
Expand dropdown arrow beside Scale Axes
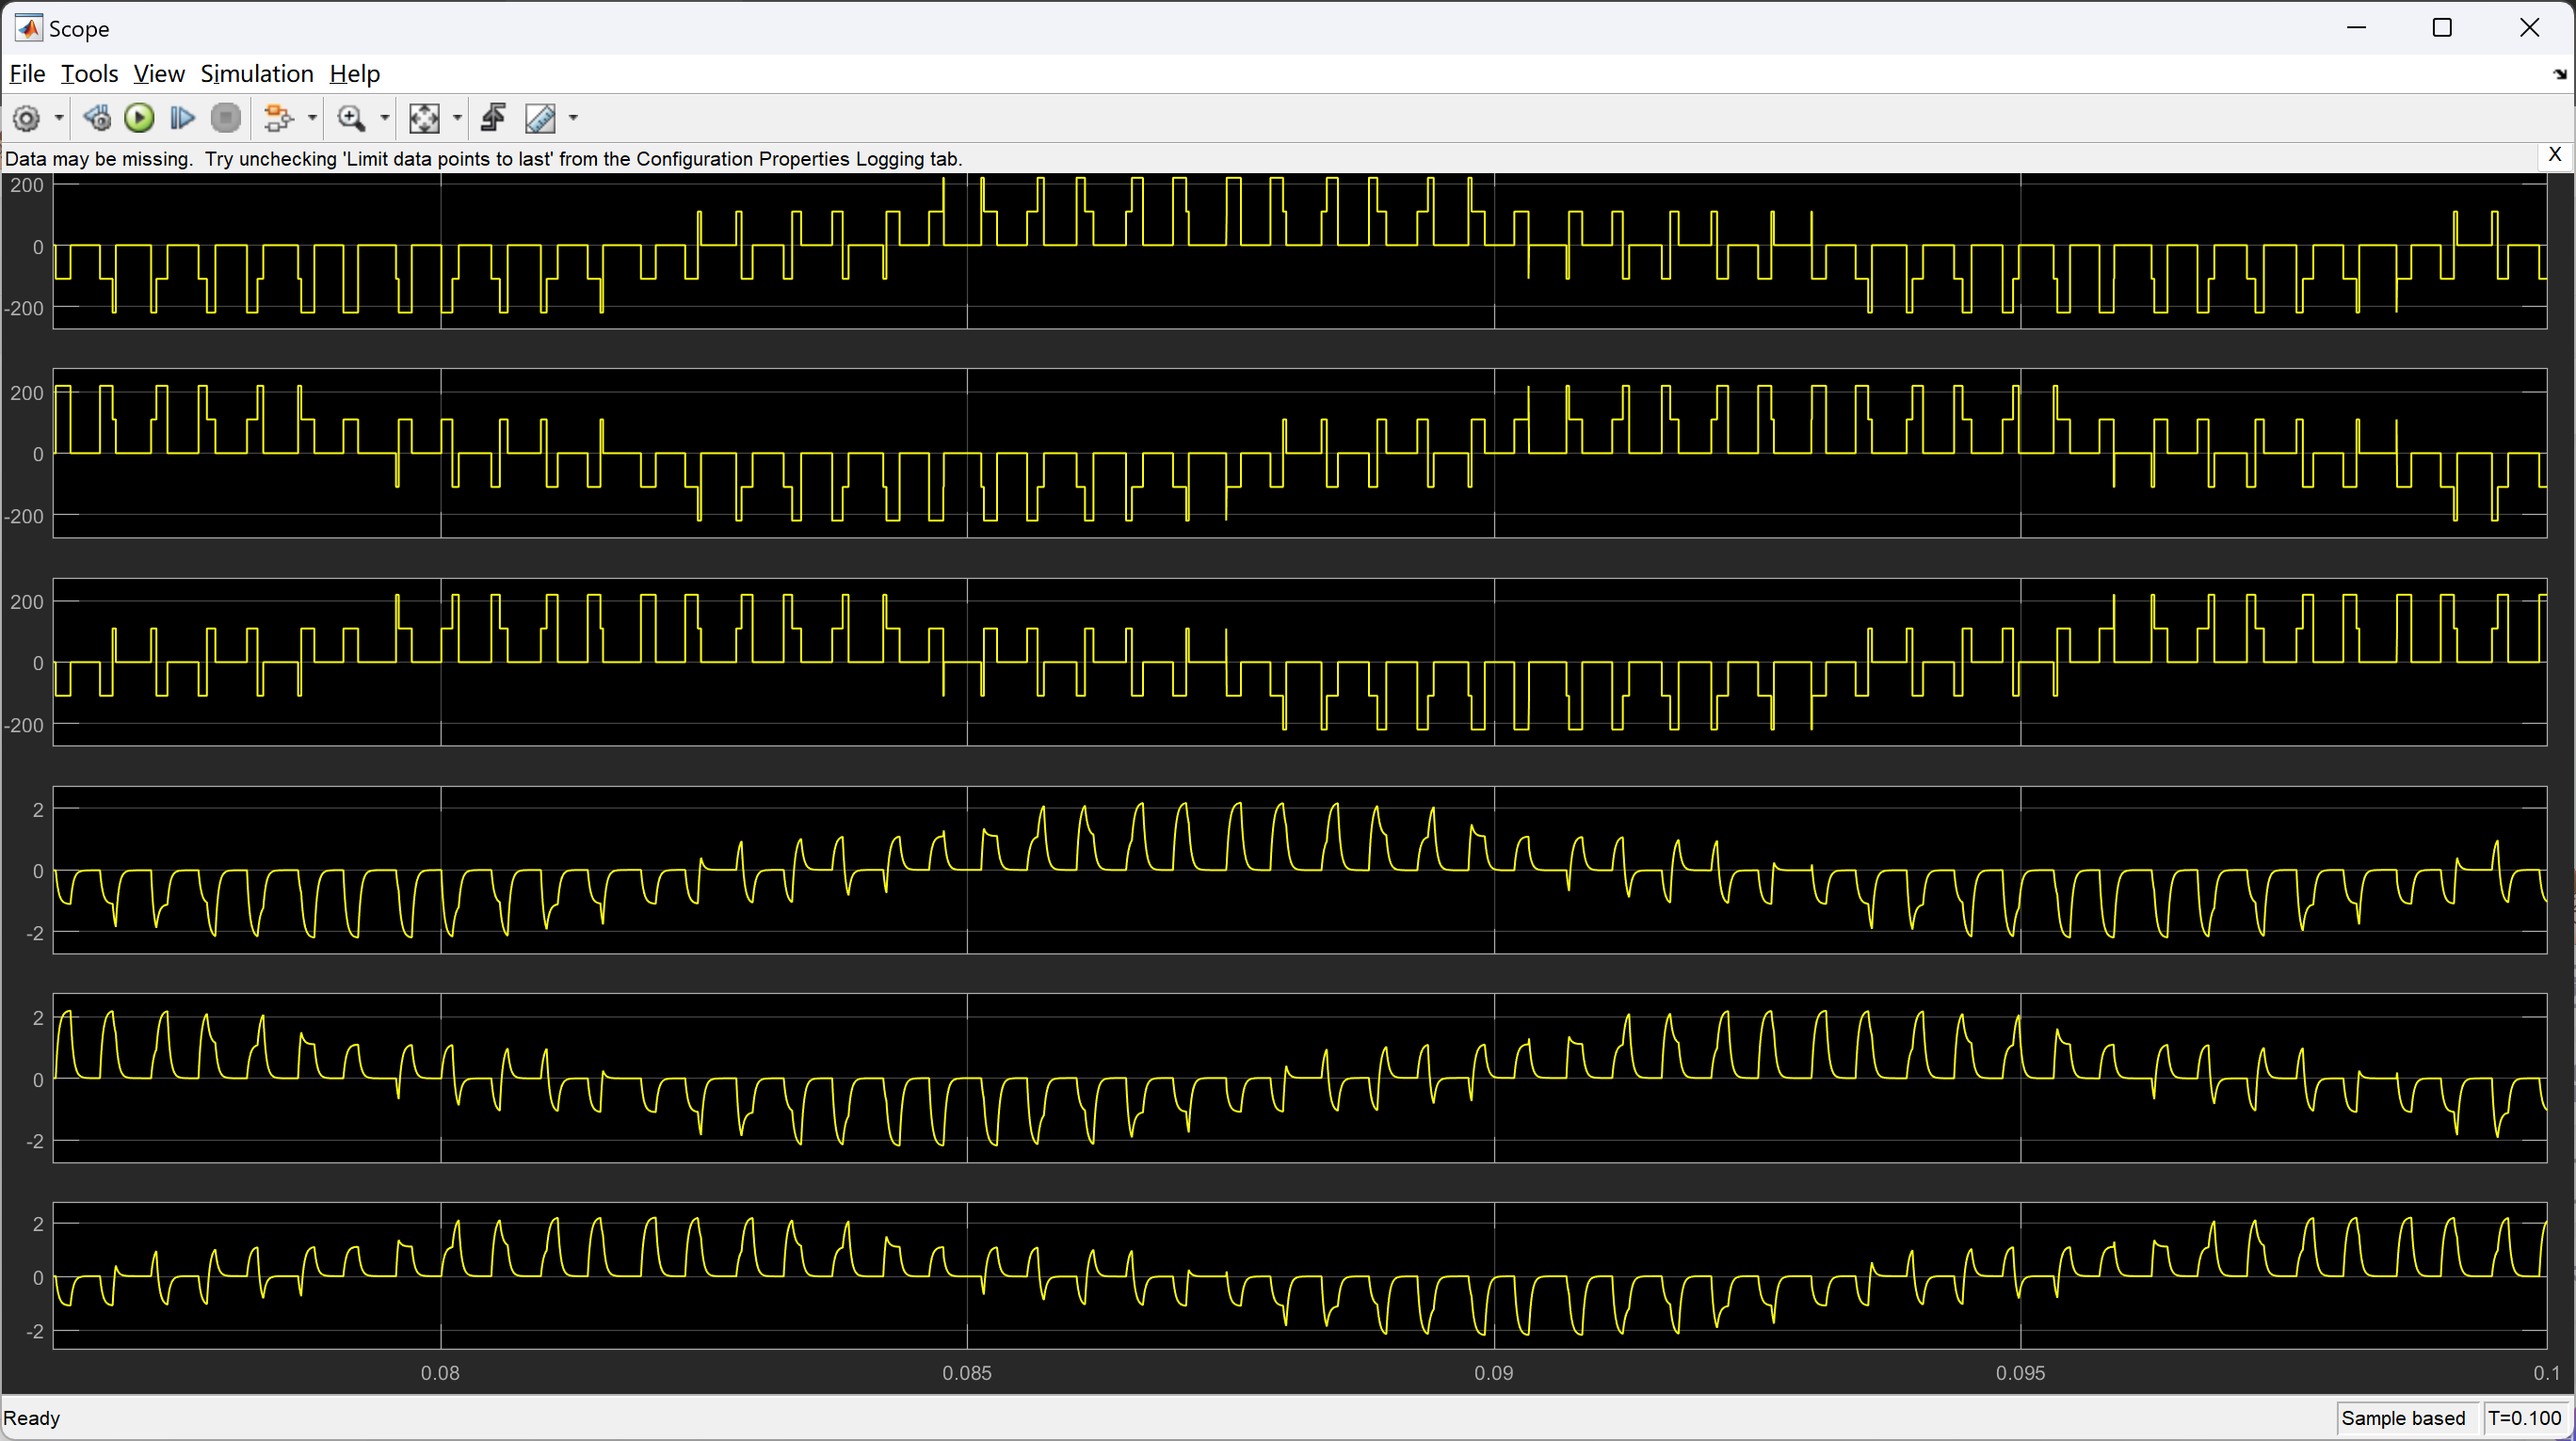pos(457,118)
